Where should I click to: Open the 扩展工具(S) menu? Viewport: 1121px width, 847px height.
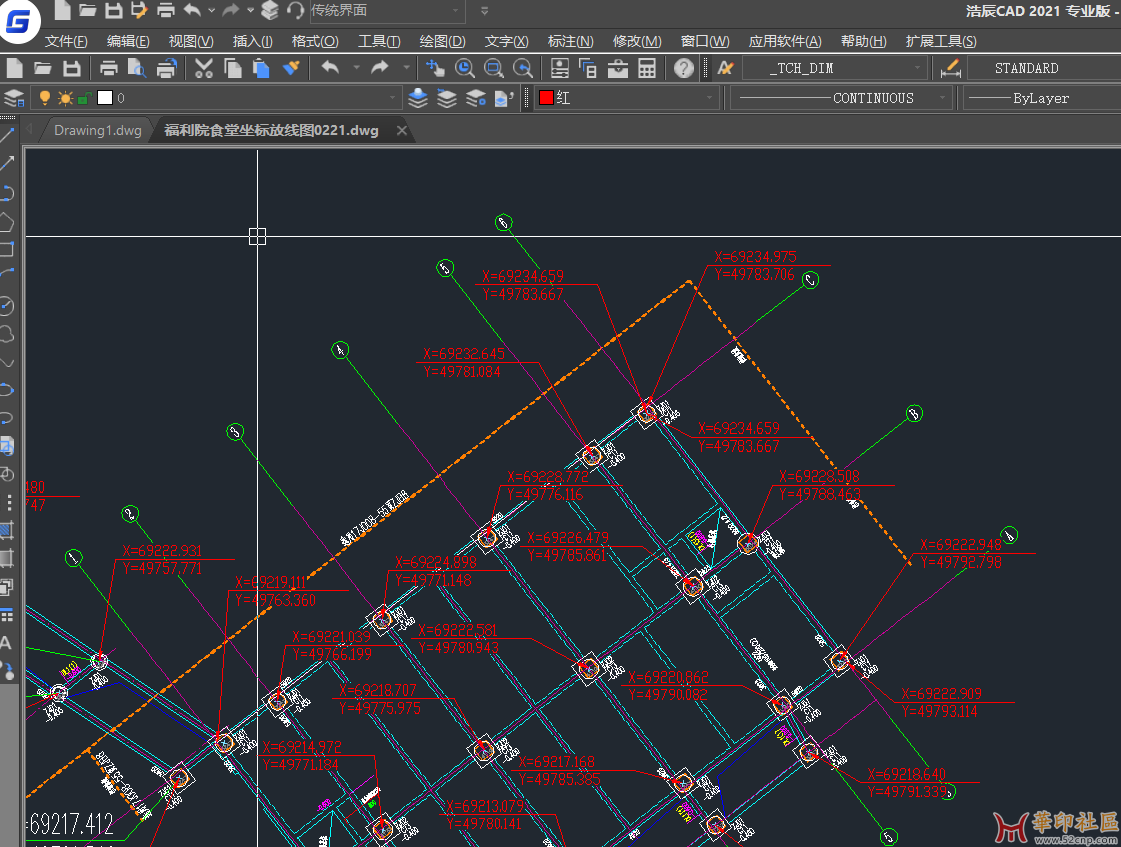coord(941,41)
